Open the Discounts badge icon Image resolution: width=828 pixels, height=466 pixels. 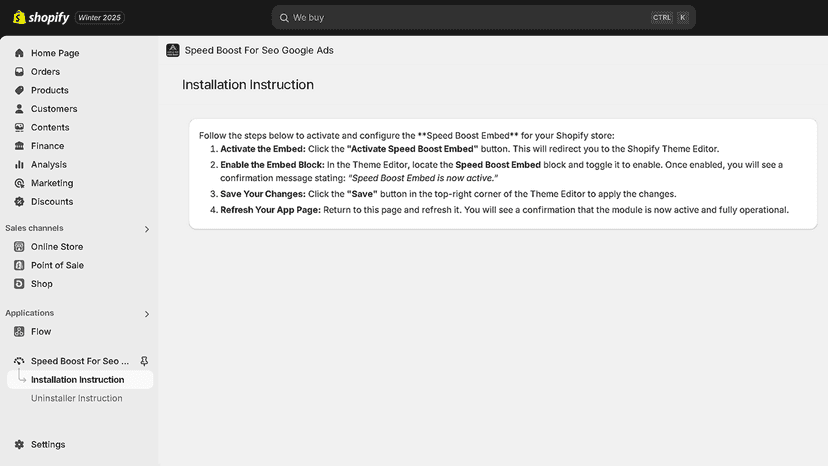pos(20,201)
